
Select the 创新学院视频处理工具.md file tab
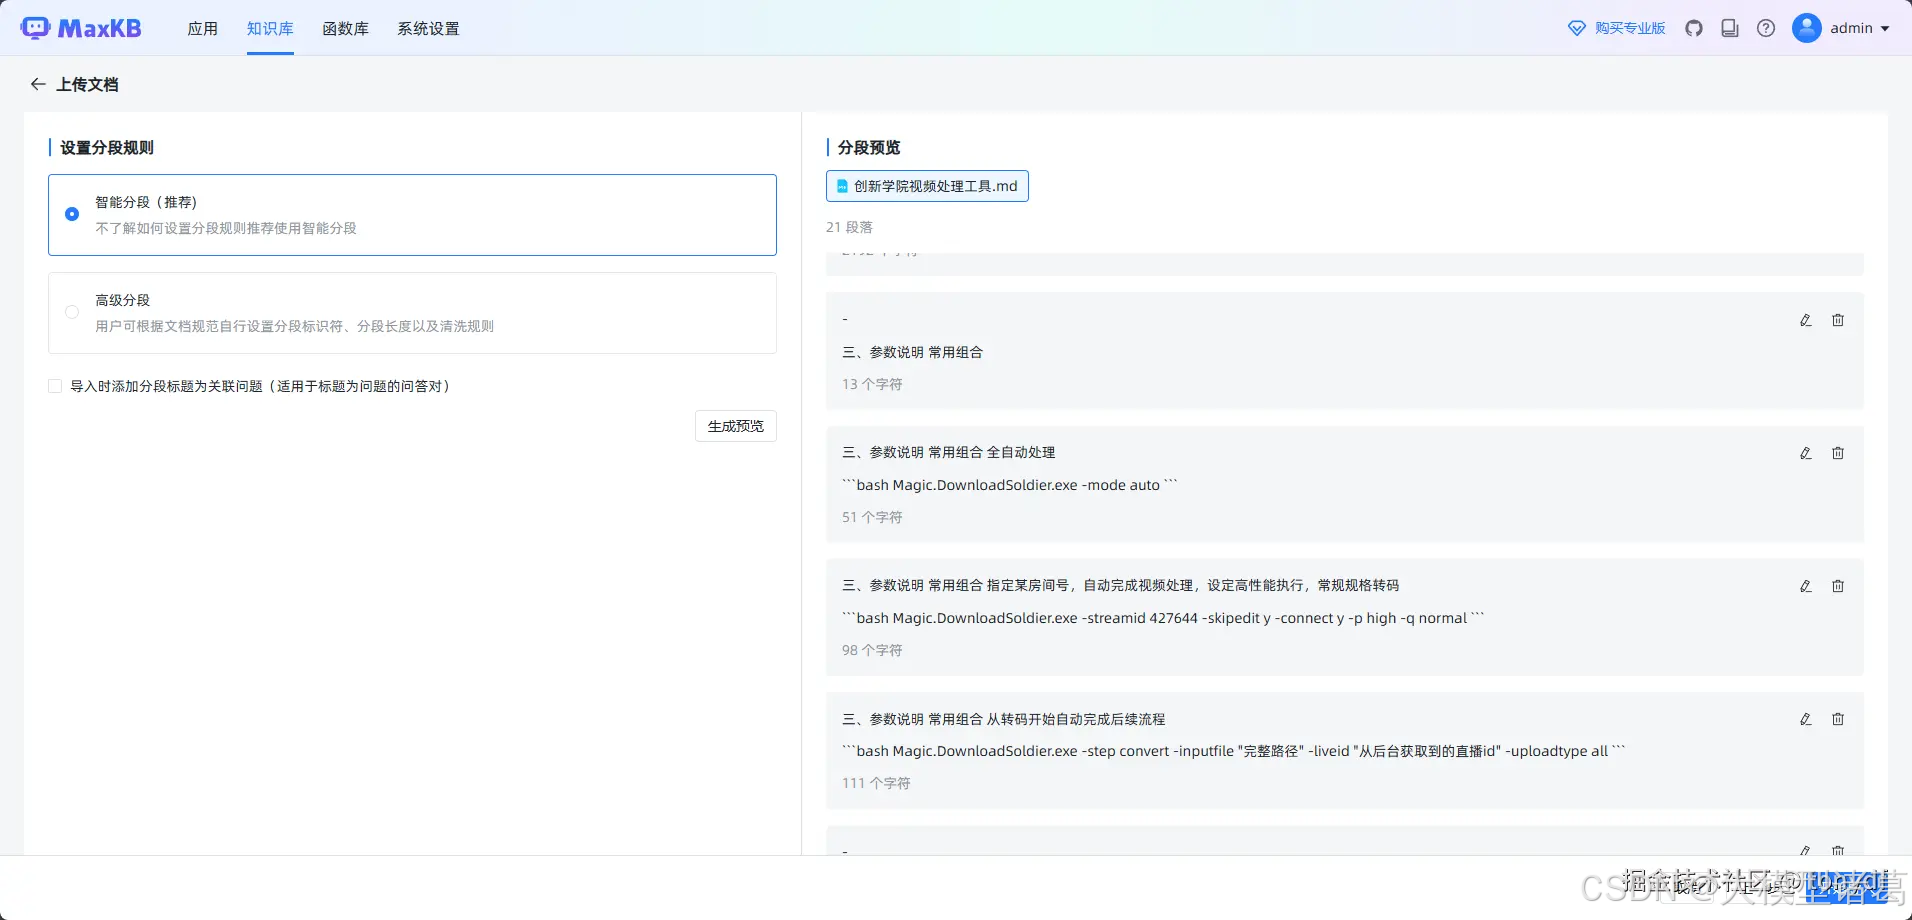click(x=927, y=186)
